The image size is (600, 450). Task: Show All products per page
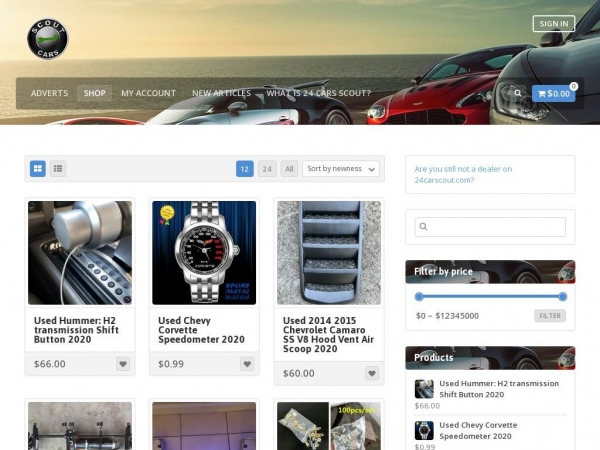coord(289,169)
